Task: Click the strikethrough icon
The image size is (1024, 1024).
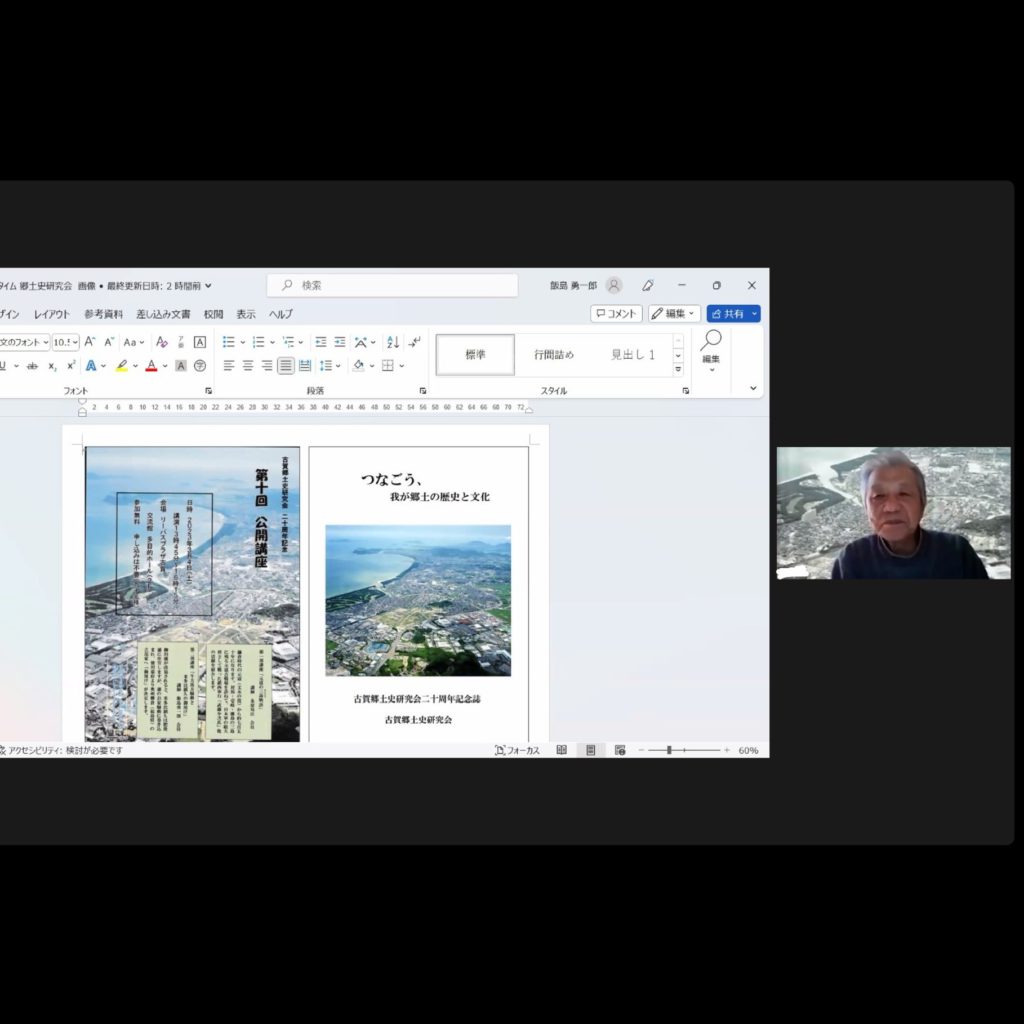Action: (x=32, y=366)
